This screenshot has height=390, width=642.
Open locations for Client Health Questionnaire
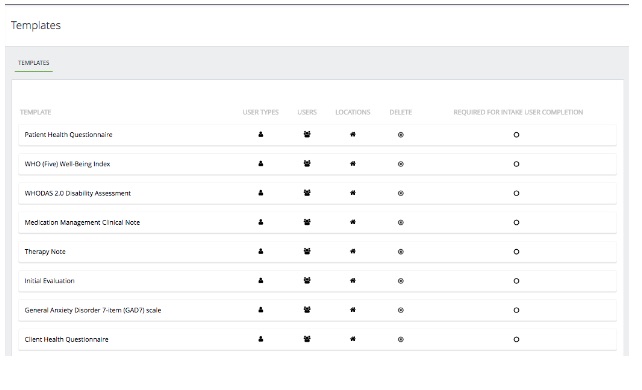353,339
